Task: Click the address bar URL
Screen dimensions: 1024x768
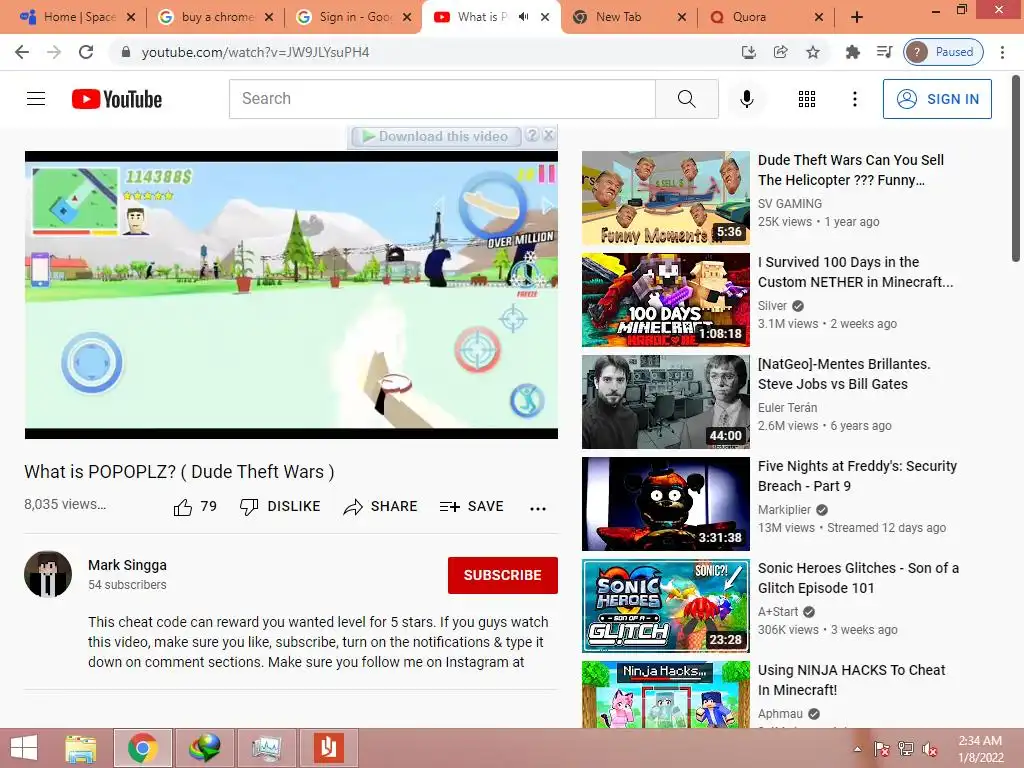Action: click(x=255, y=52)
